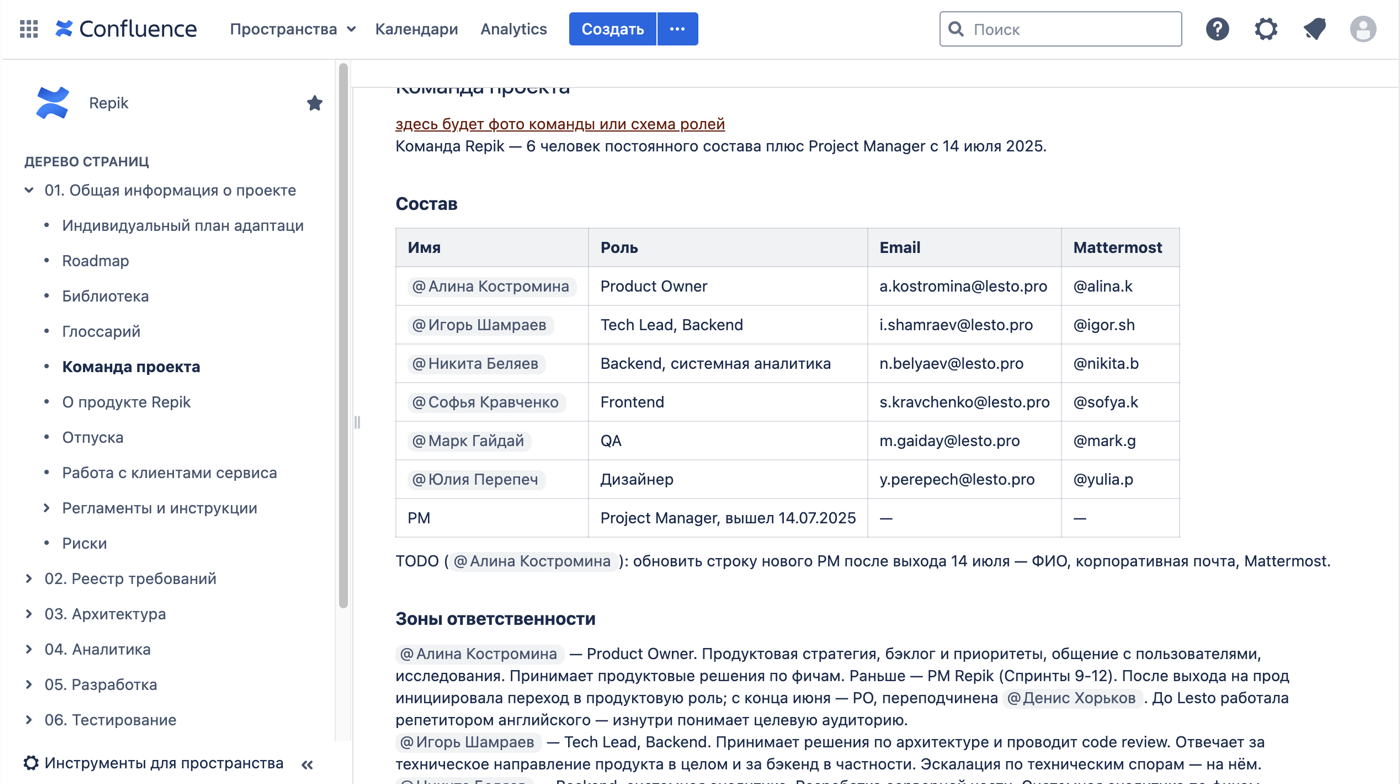1400x784 pixels.
Task: Follow the 'здесь будет фото команды' link
Action: click(560, 124)
